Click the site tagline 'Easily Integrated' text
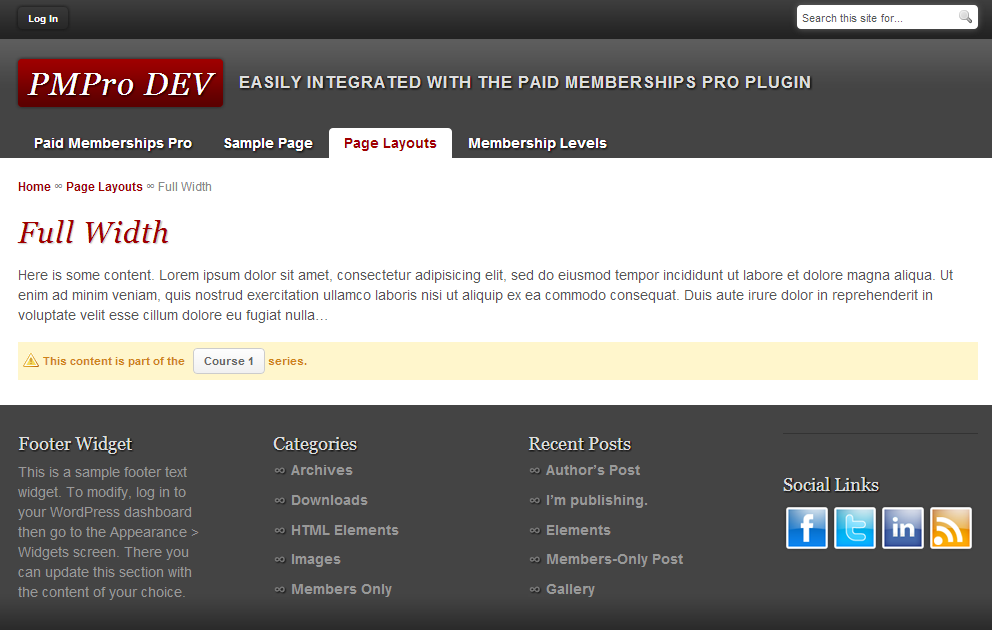Screen dimensions: 992x630 tap(524, 82)
